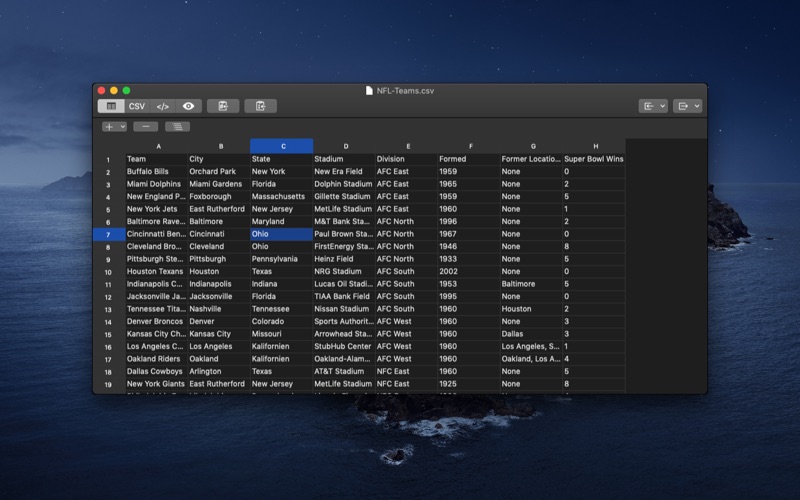The image size is (800, 500).
Task: Select highlighted column C header
Action: point(282,146)
